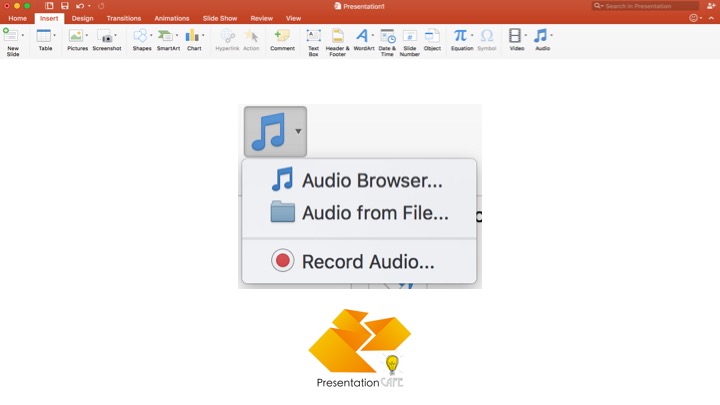Add a Comment to the slide
The width and height of the screenshot is (720, 405).
point(282,38)
